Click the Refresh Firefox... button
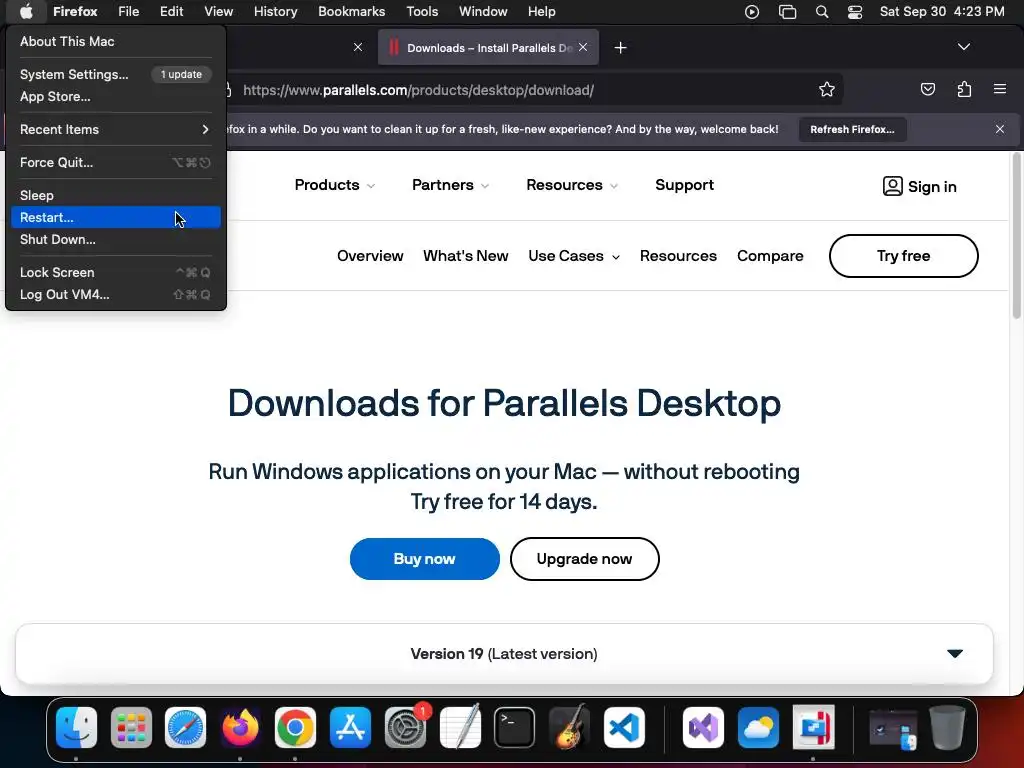 point(852,129)
